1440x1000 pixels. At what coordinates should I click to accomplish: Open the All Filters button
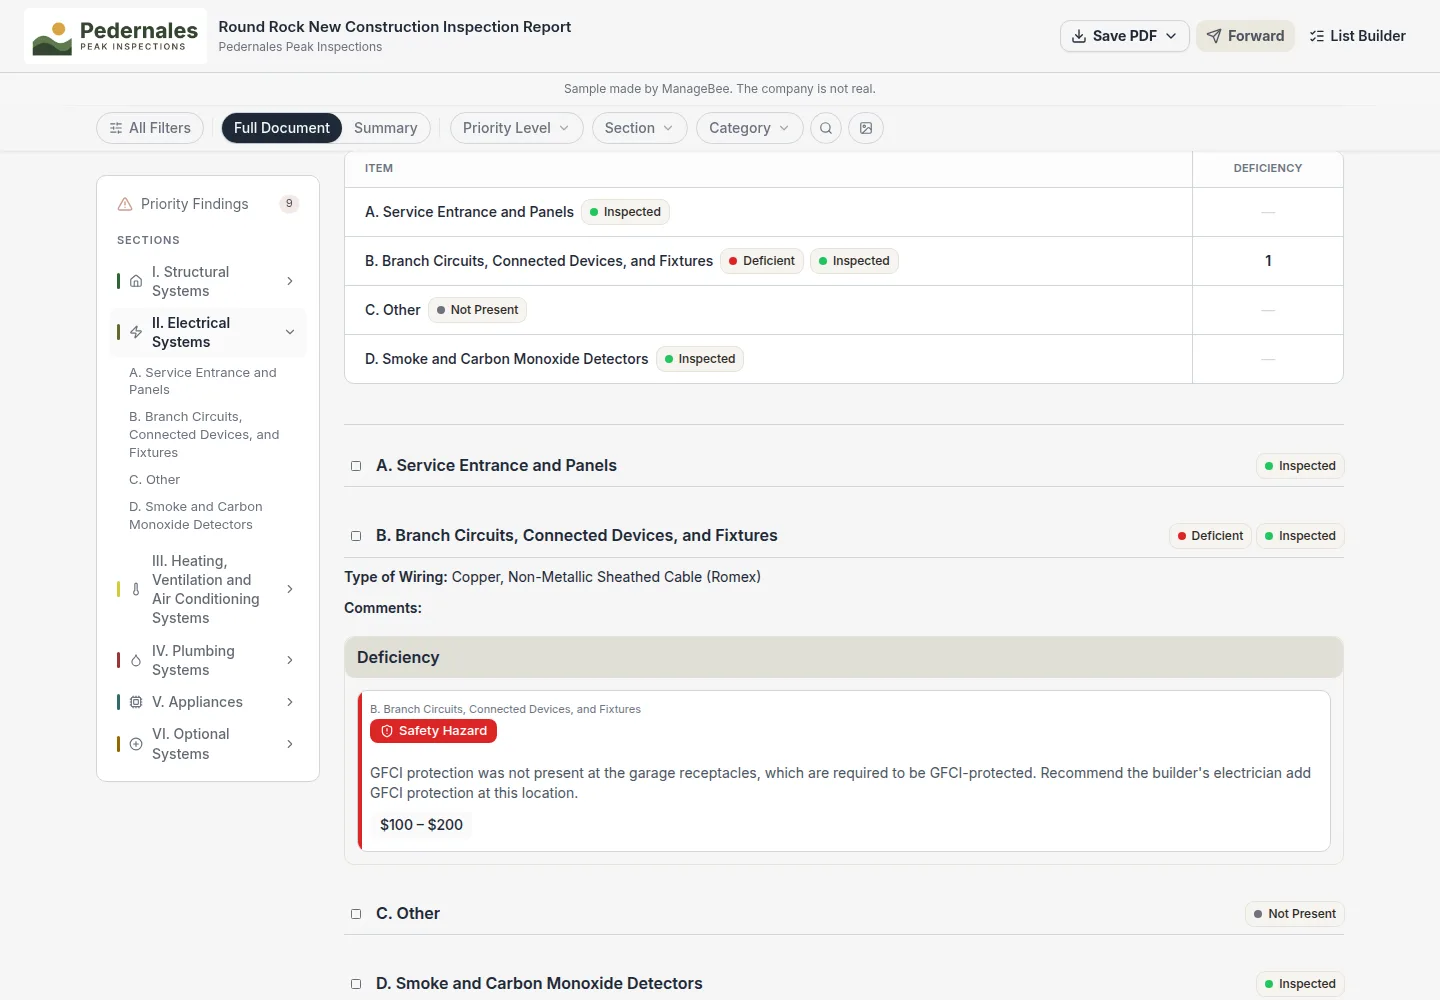(x=150, y=128)
